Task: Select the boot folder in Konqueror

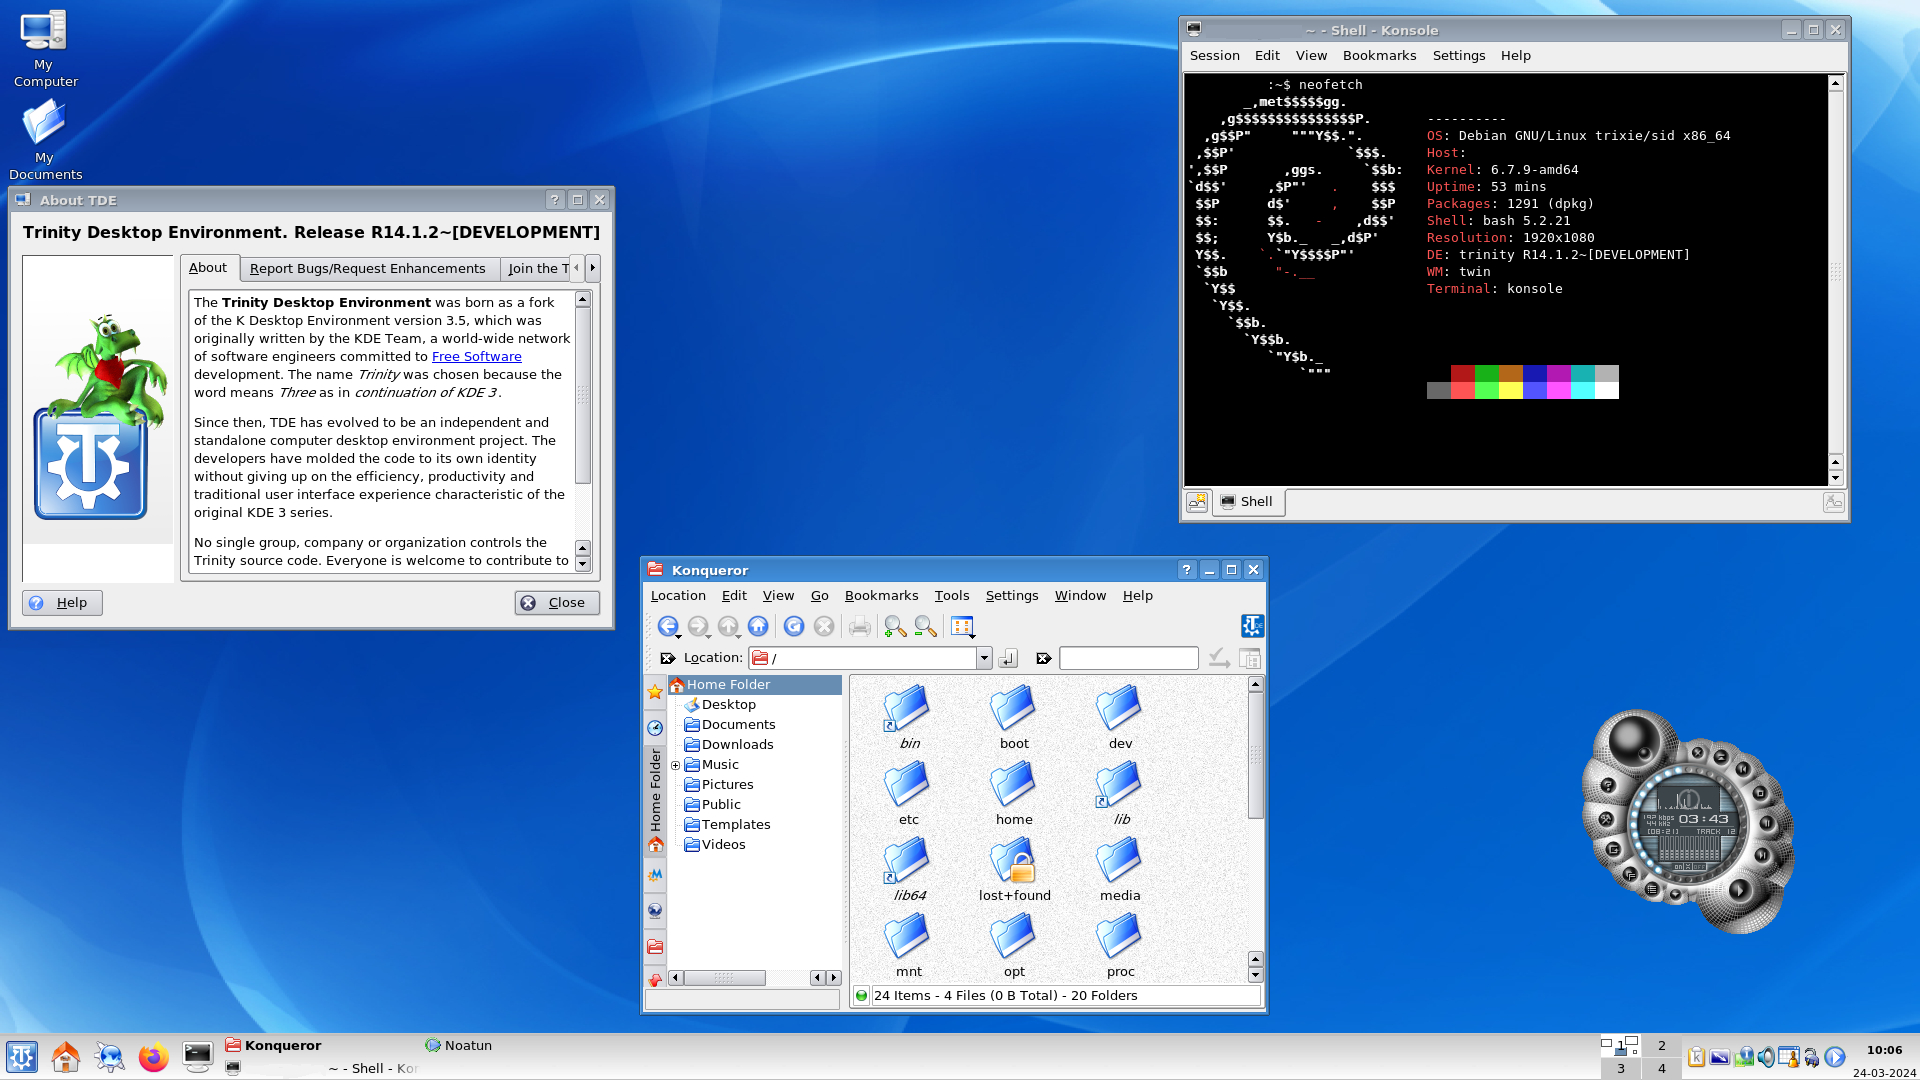Action: point(1014,718)
